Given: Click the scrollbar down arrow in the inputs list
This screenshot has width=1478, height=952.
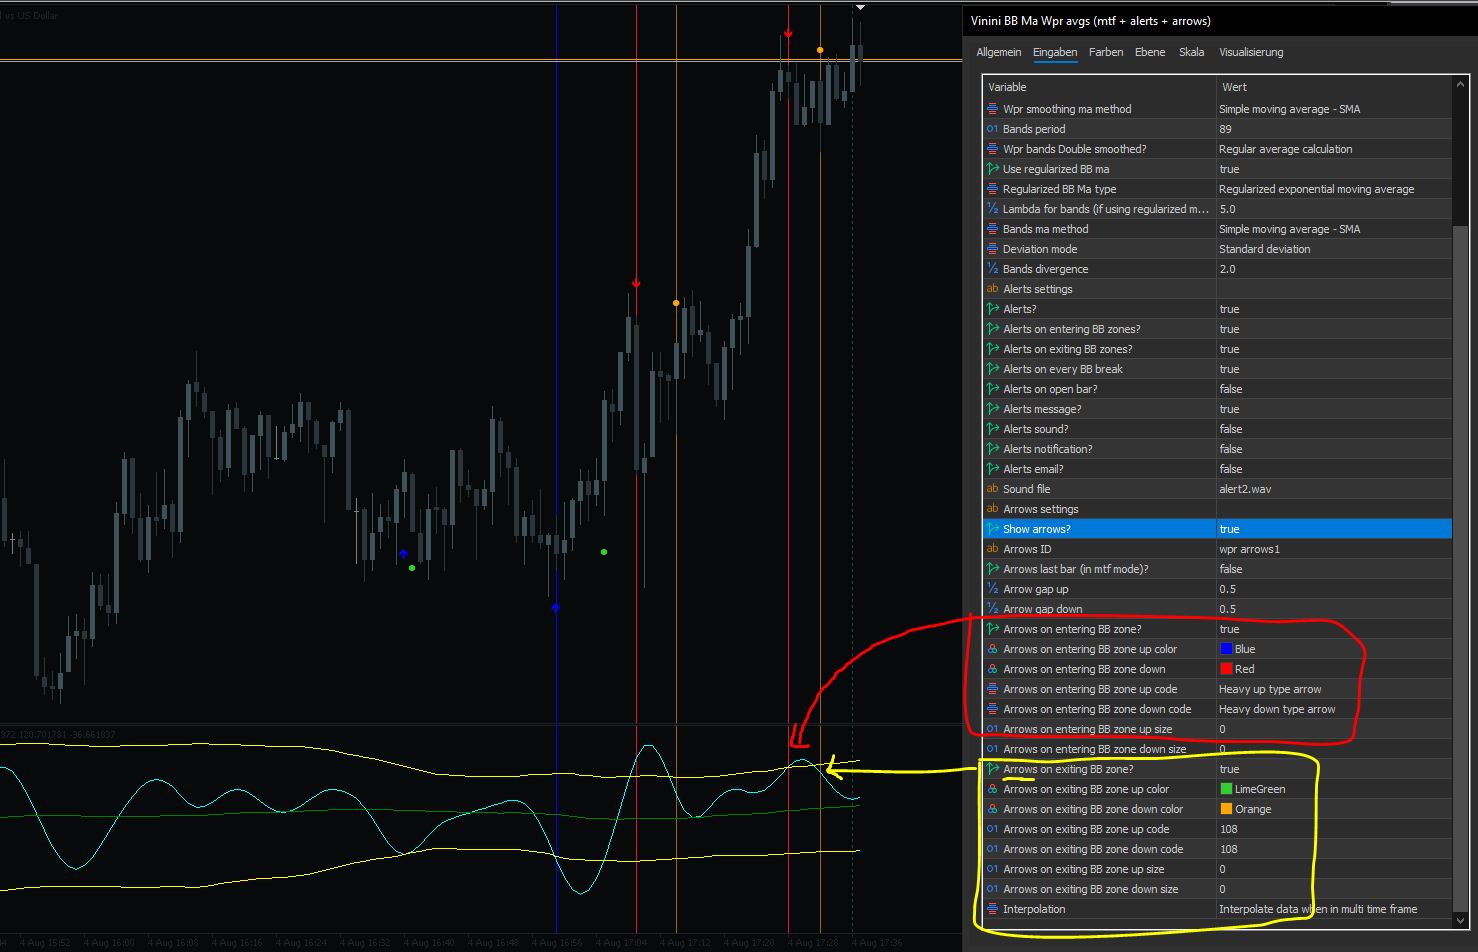Looking at the screenshot, I should tap(1460, 920).
